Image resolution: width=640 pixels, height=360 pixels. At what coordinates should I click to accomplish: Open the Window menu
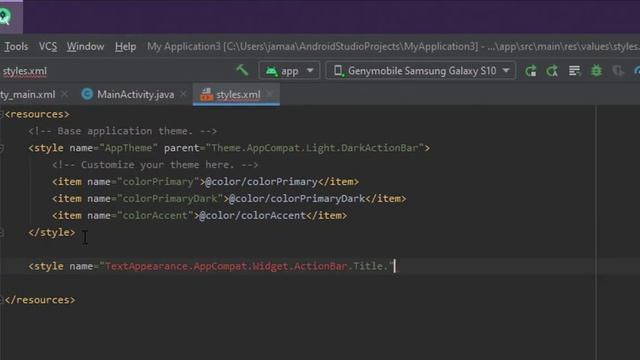[x=85, y=47]
